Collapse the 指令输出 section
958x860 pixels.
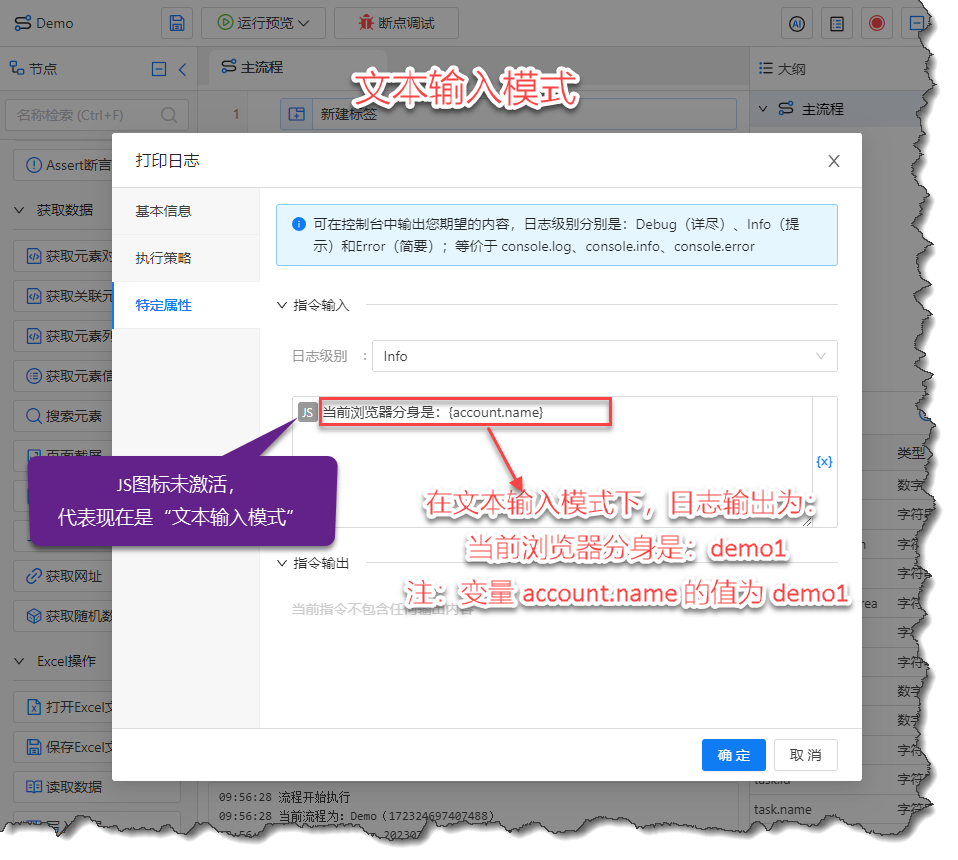tap(283, 563)
